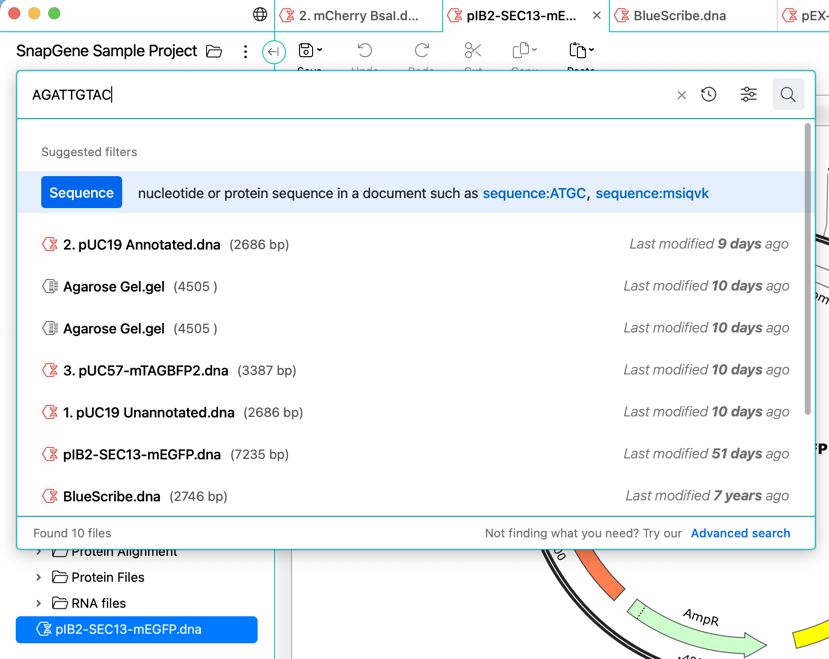
Task: Click the Found 10 files status text
Action: [x=72, y=533]
